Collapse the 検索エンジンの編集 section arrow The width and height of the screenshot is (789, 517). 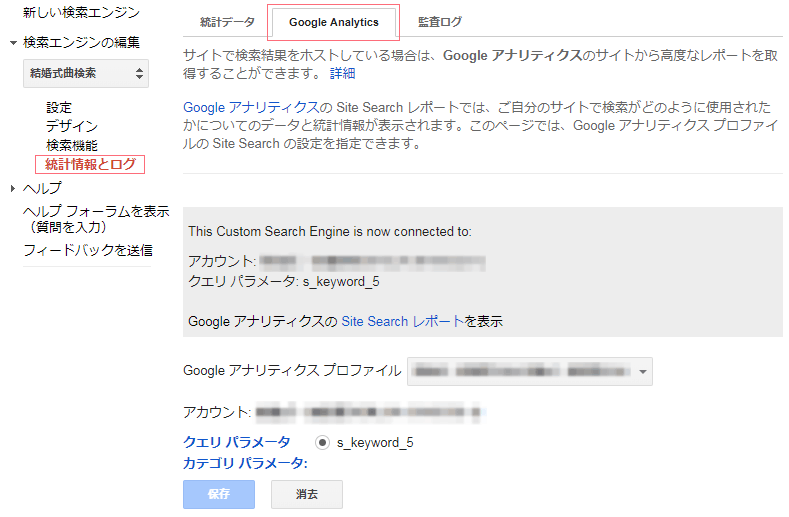coord(14,43)
